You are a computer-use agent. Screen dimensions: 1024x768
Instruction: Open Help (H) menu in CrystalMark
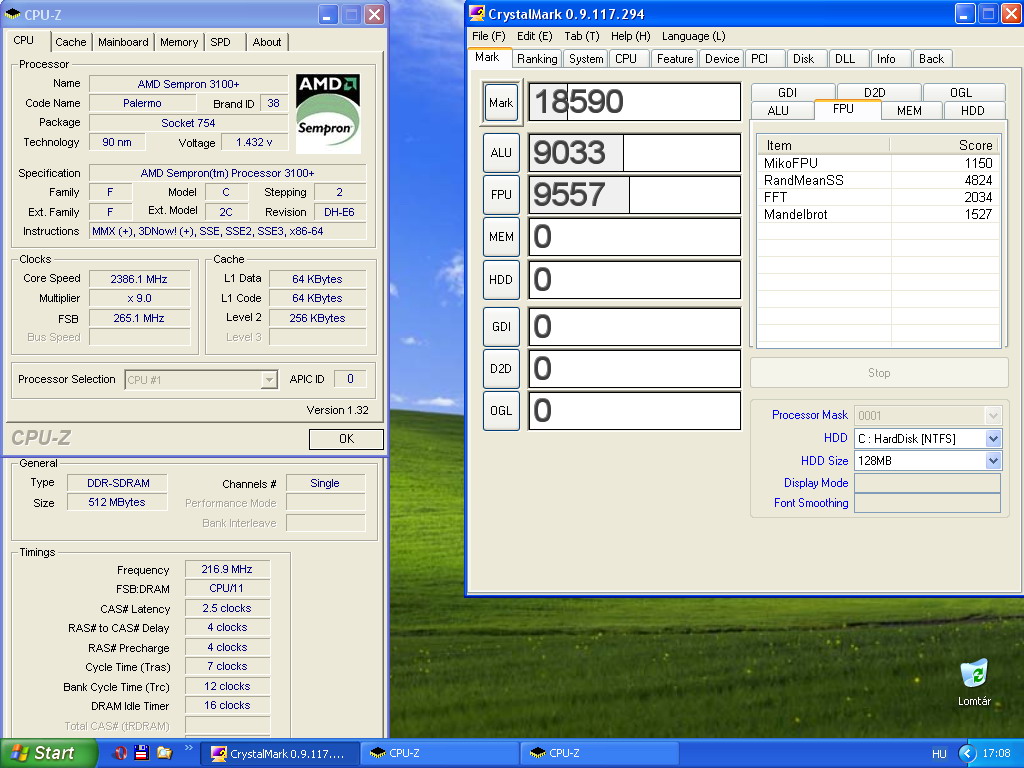tap(630, 36)
